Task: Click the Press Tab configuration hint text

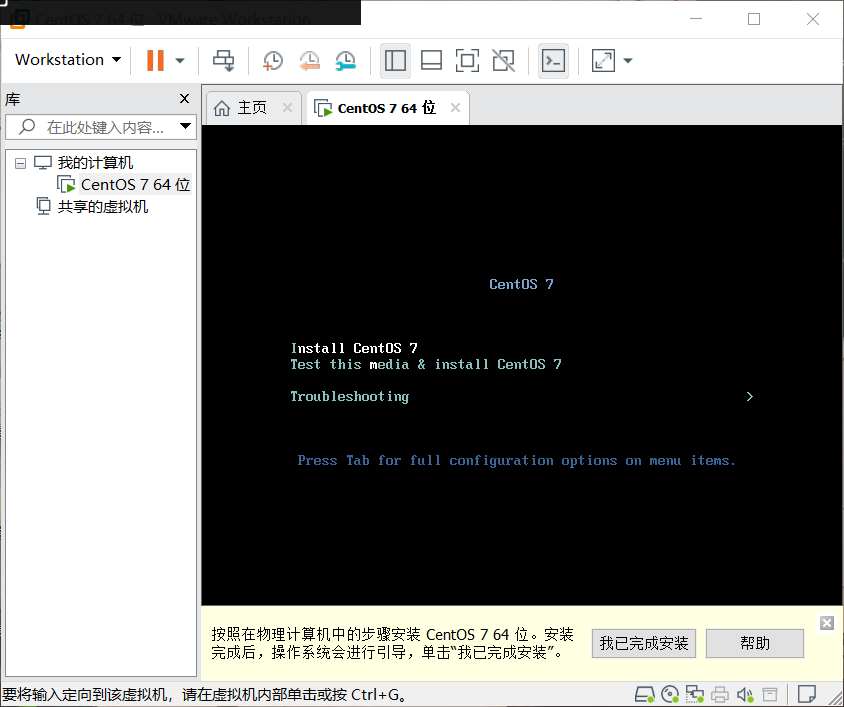Action: (x=516, y=461)
